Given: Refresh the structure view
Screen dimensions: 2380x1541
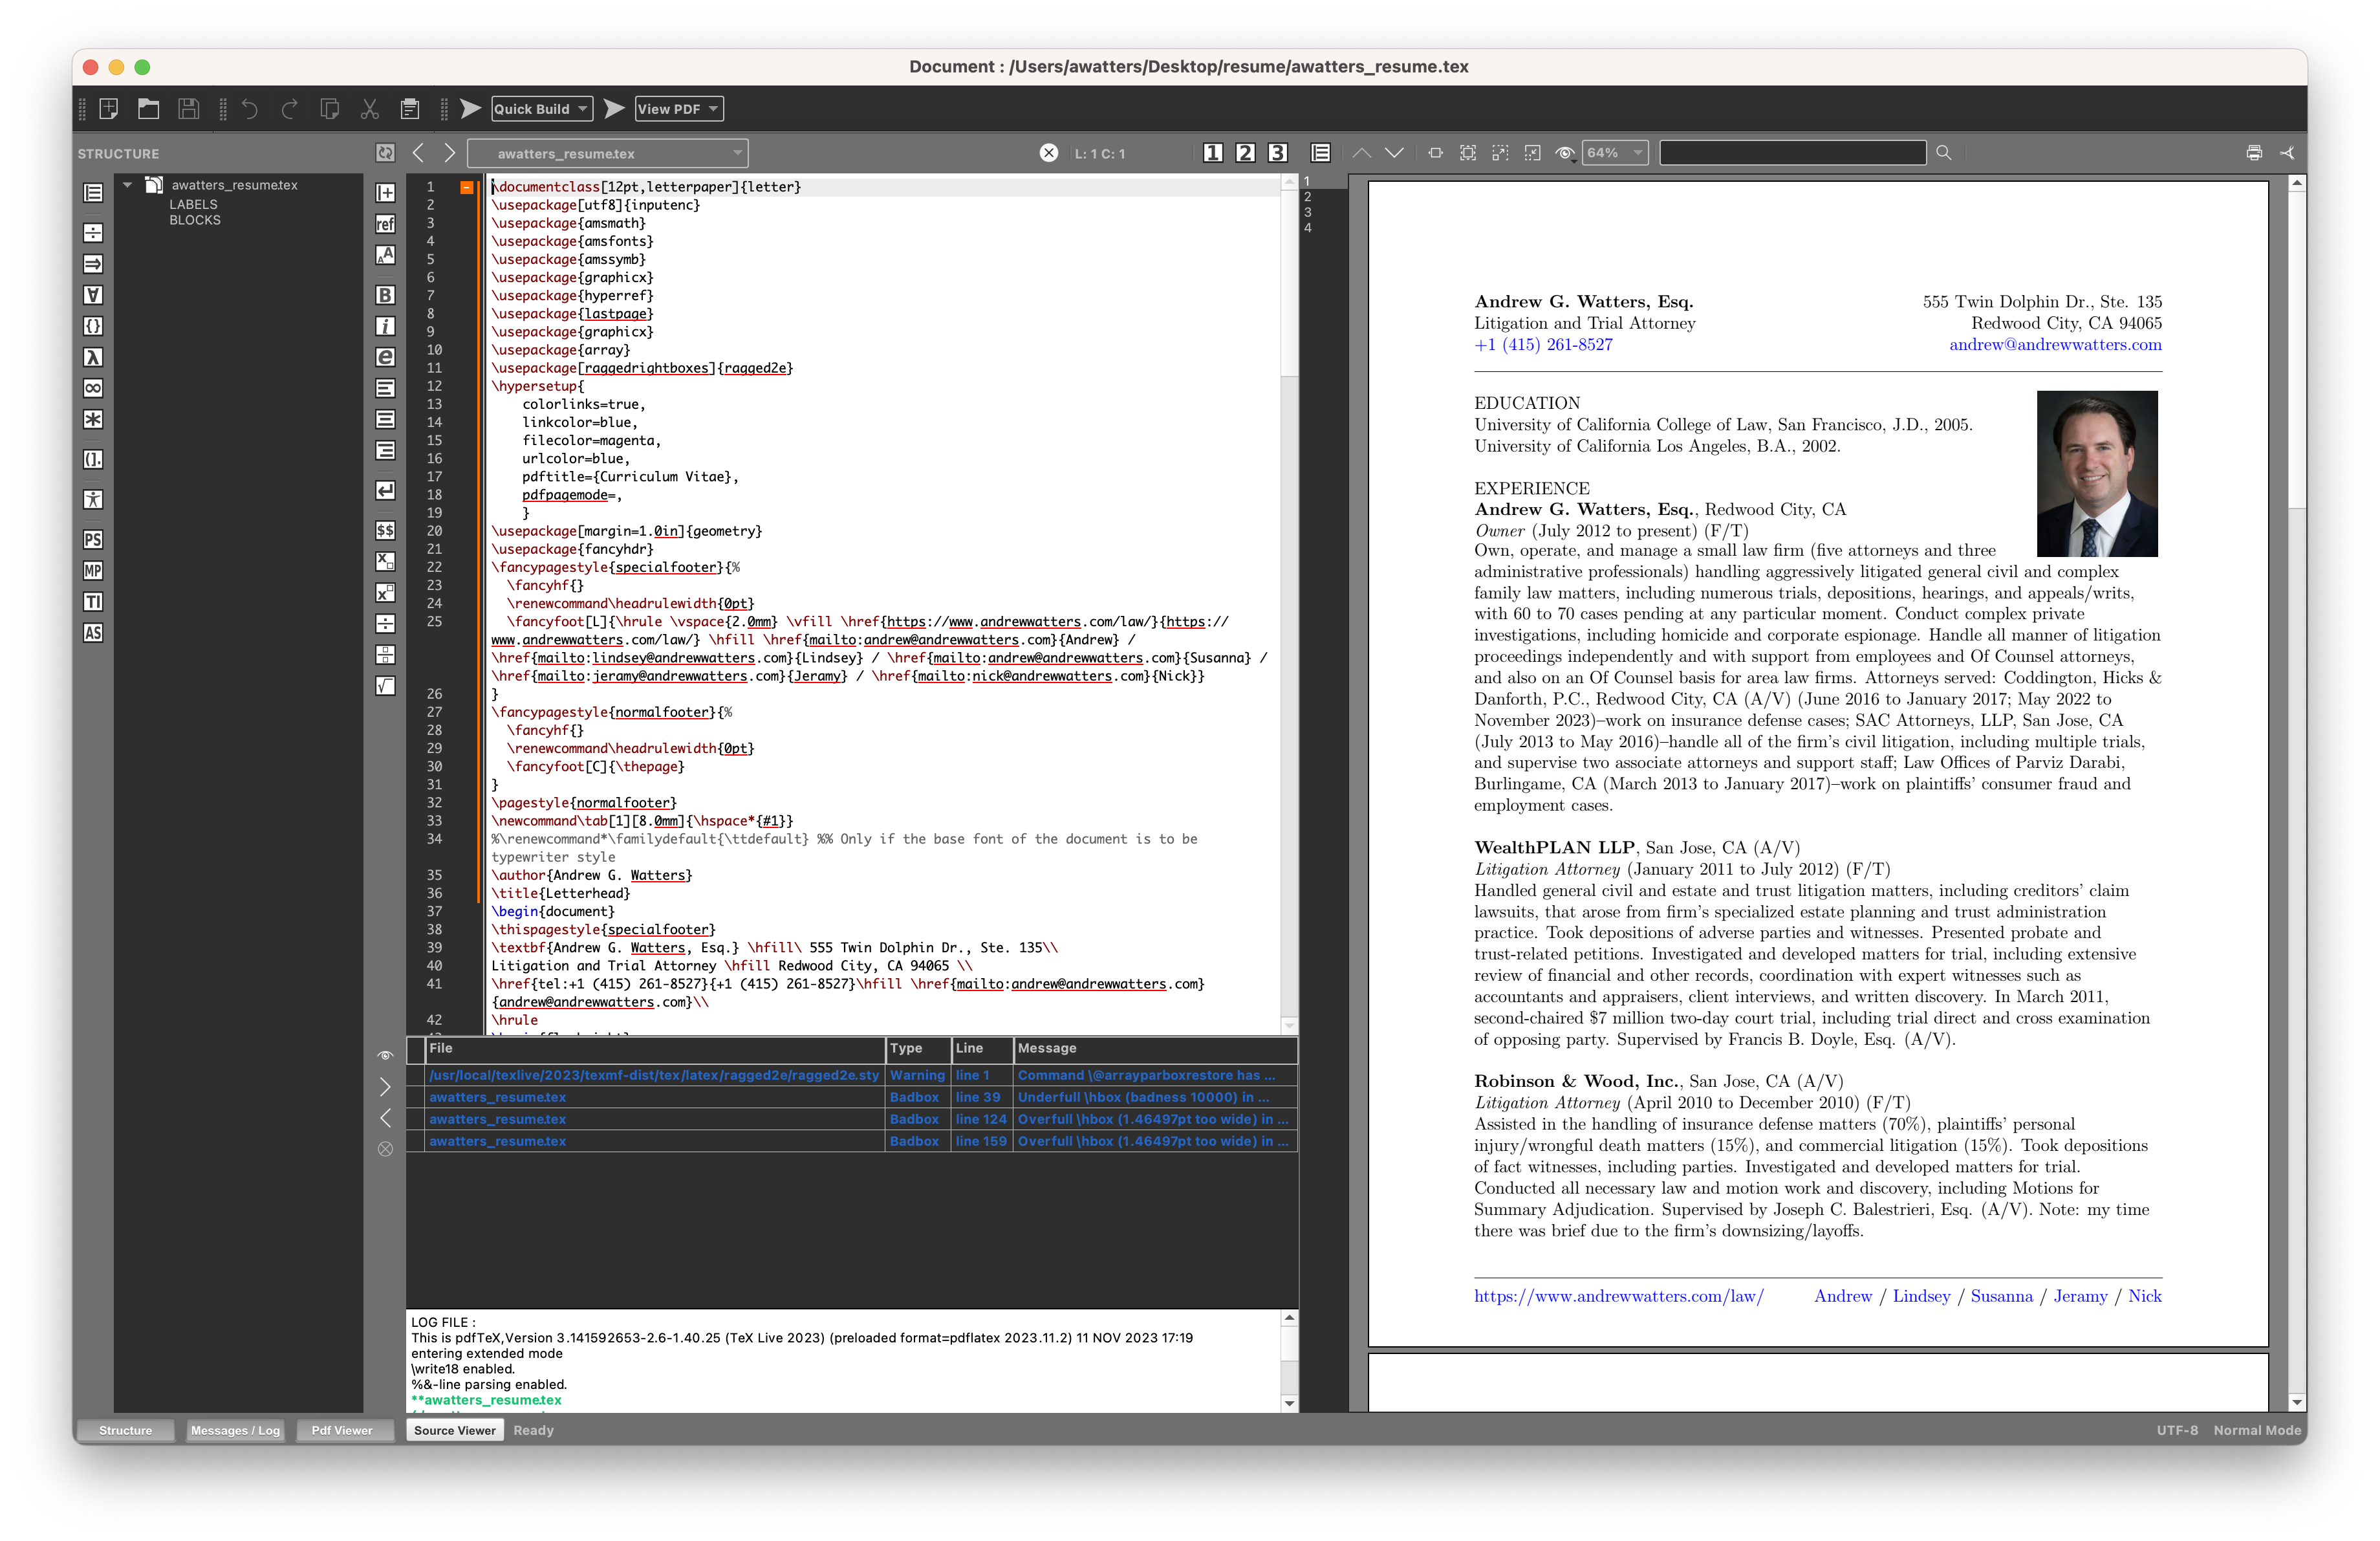Looking at the screenshot, I should [x=385, y=153].
